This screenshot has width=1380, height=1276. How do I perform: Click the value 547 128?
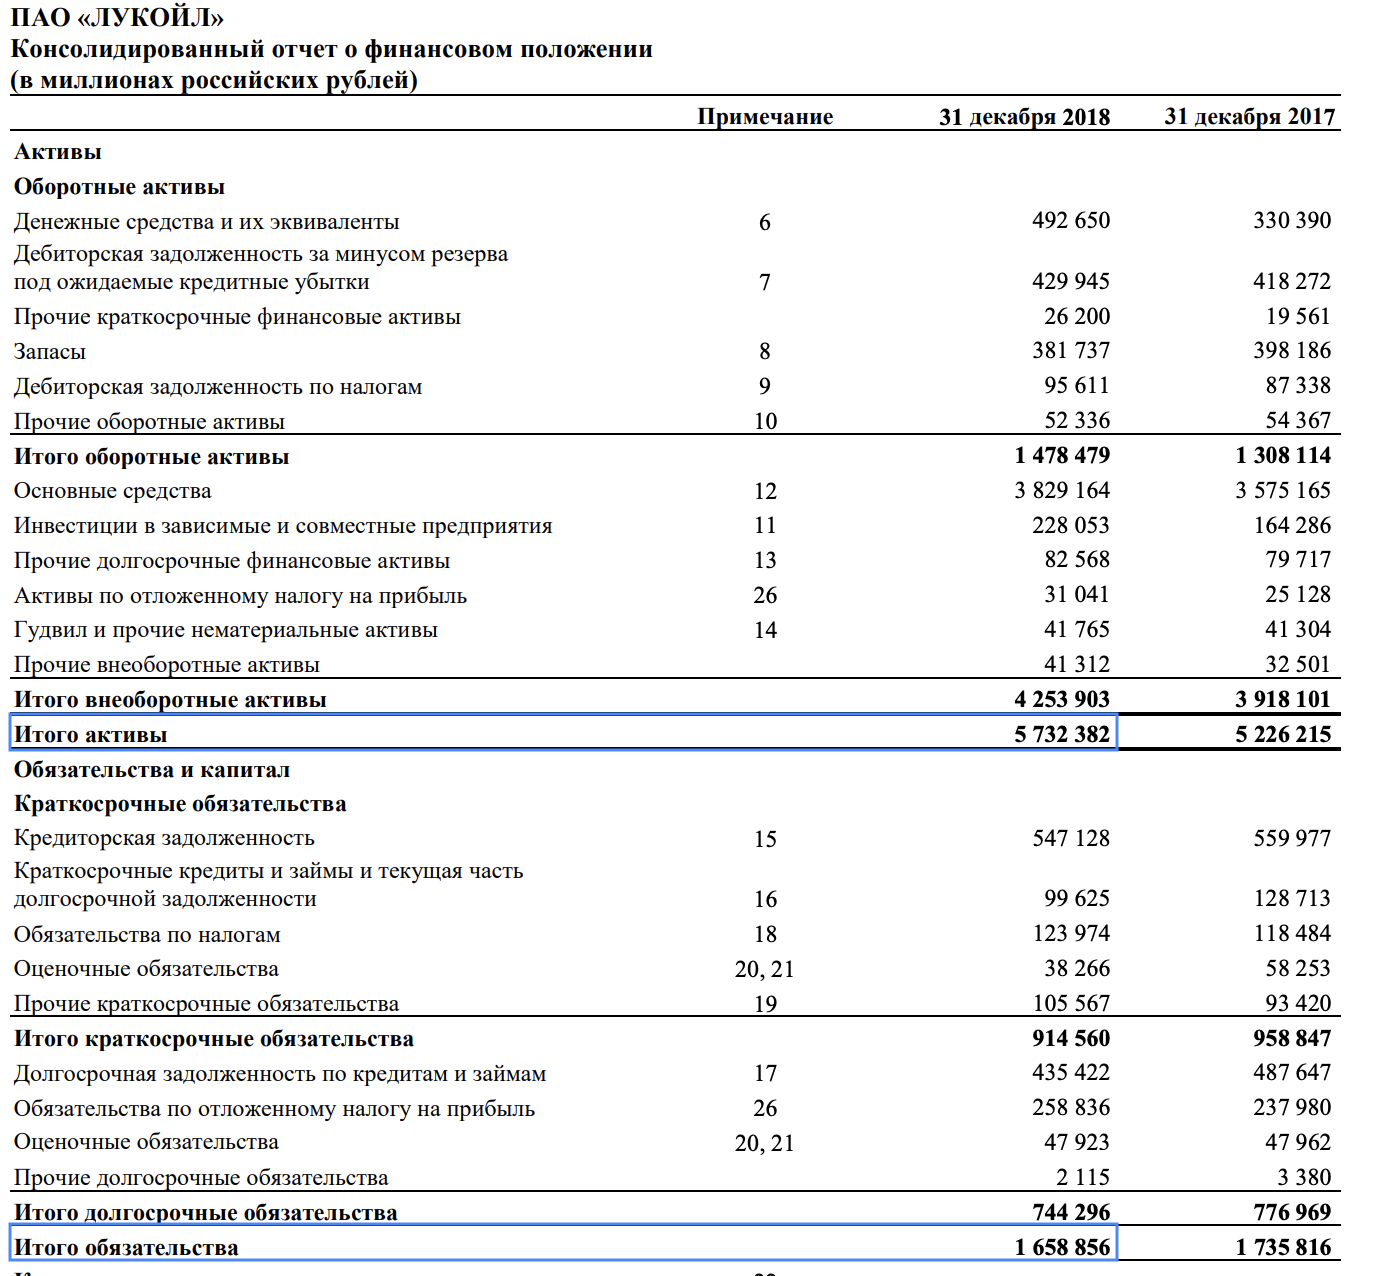(1071, 839)
